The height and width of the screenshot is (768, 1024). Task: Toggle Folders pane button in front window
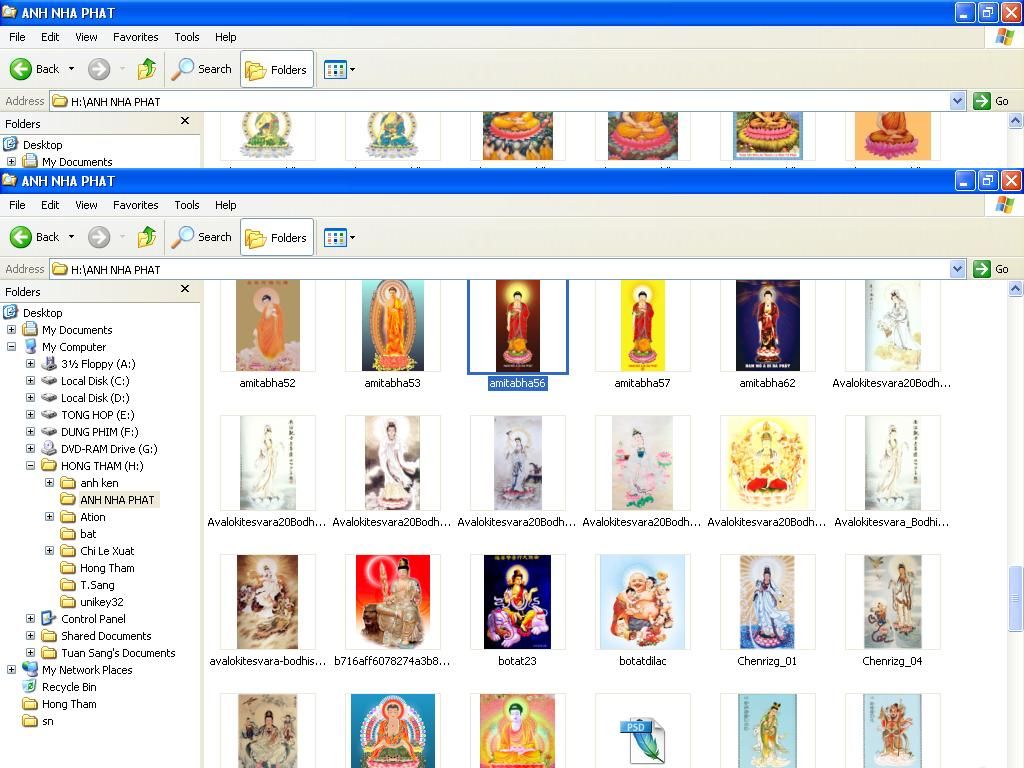(277, 238)
